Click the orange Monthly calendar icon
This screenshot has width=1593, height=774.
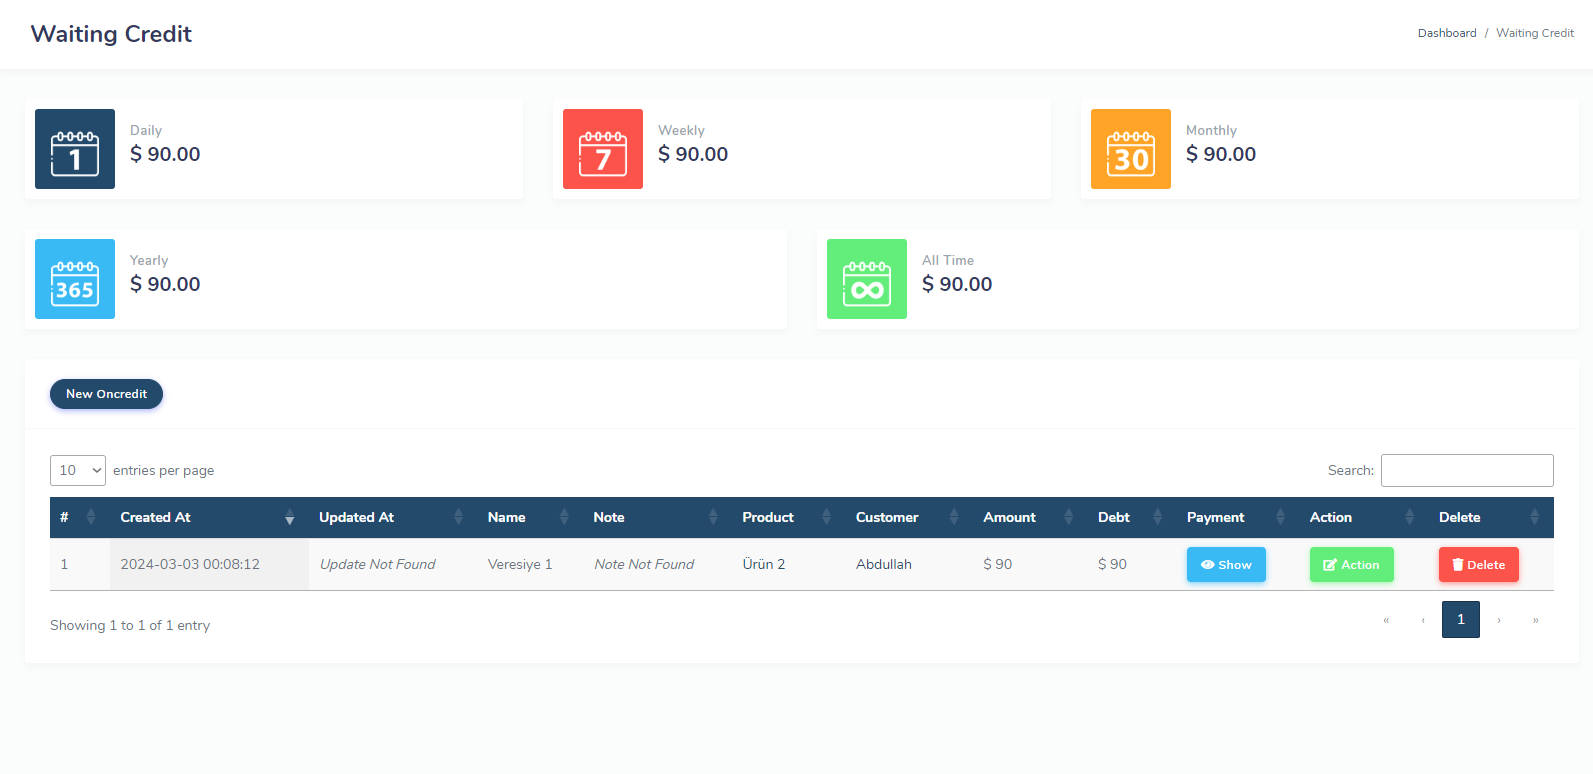(x=1131, y=149)
